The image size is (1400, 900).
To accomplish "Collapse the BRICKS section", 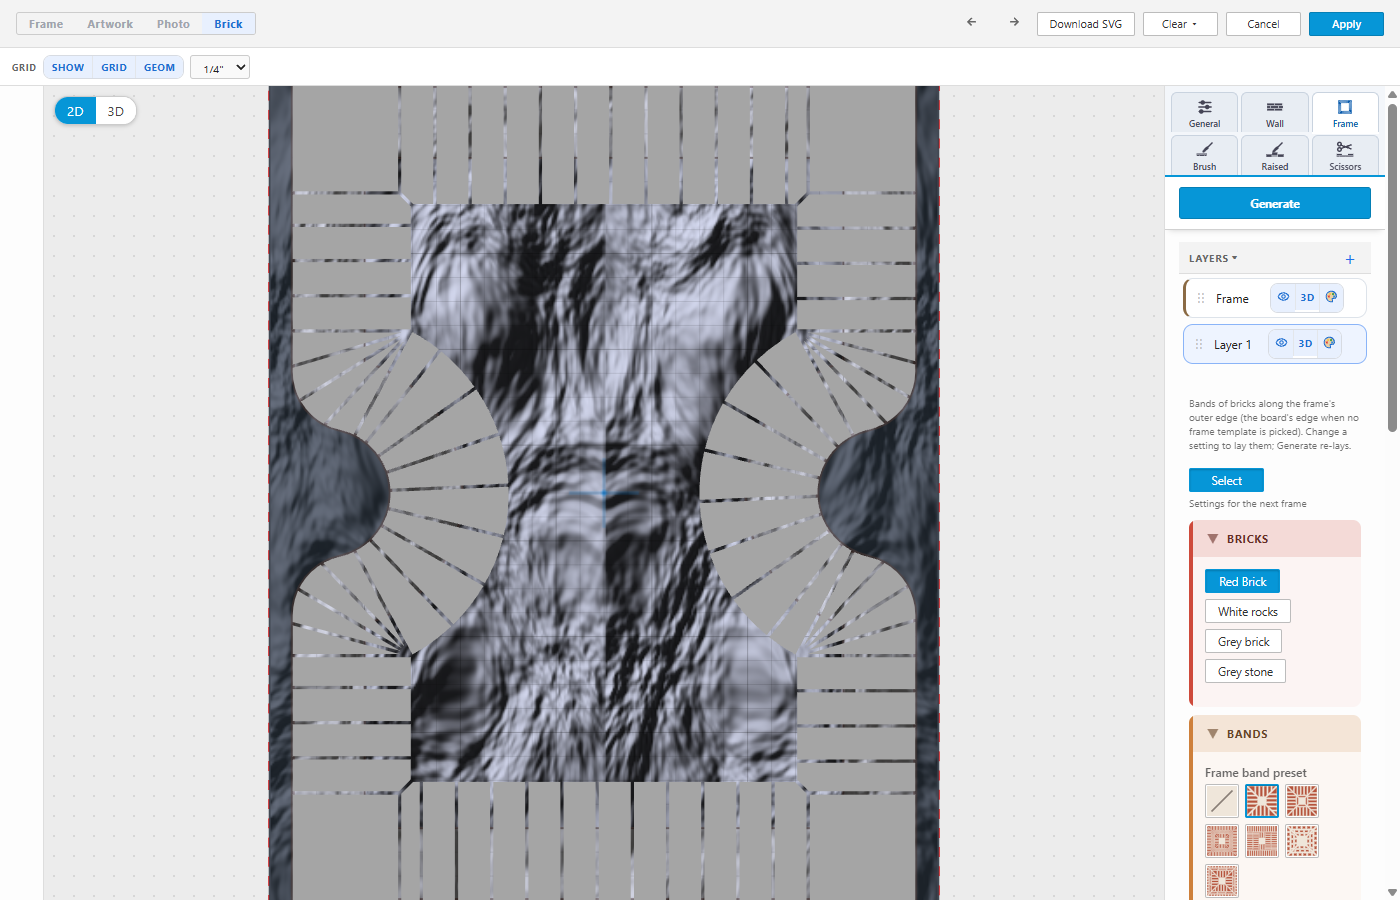I will 1275,539.
